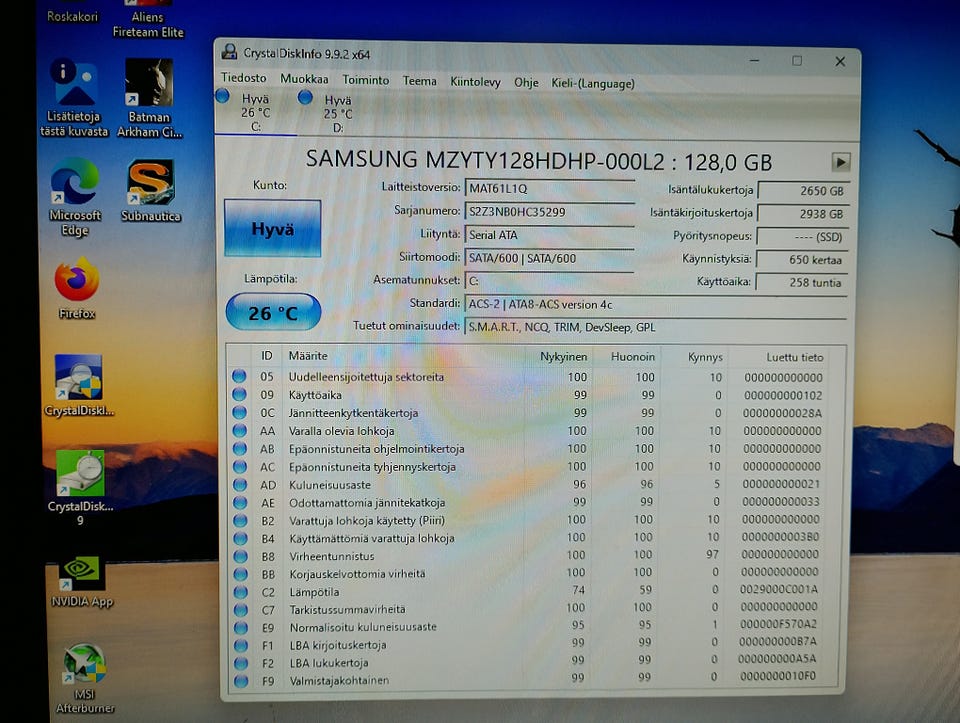Open NVIDIA App desktop shortcut
Screen dimensions: 960x723
pyautogui.click(x=82, y=582)
